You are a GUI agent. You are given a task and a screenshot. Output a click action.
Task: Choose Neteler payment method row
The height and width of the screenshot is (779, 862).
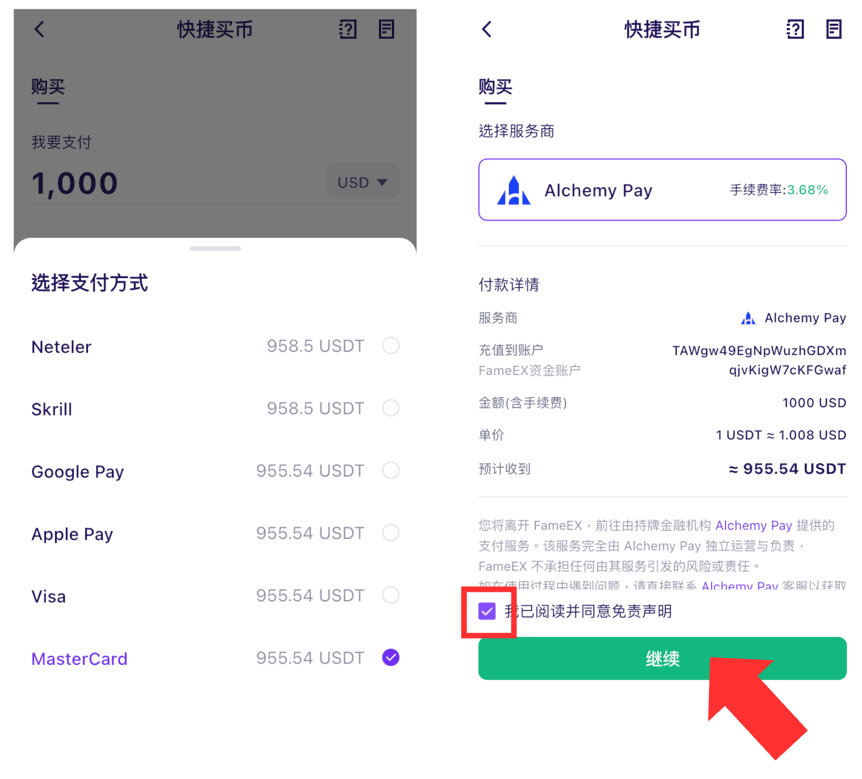click(x=215, y=346)
